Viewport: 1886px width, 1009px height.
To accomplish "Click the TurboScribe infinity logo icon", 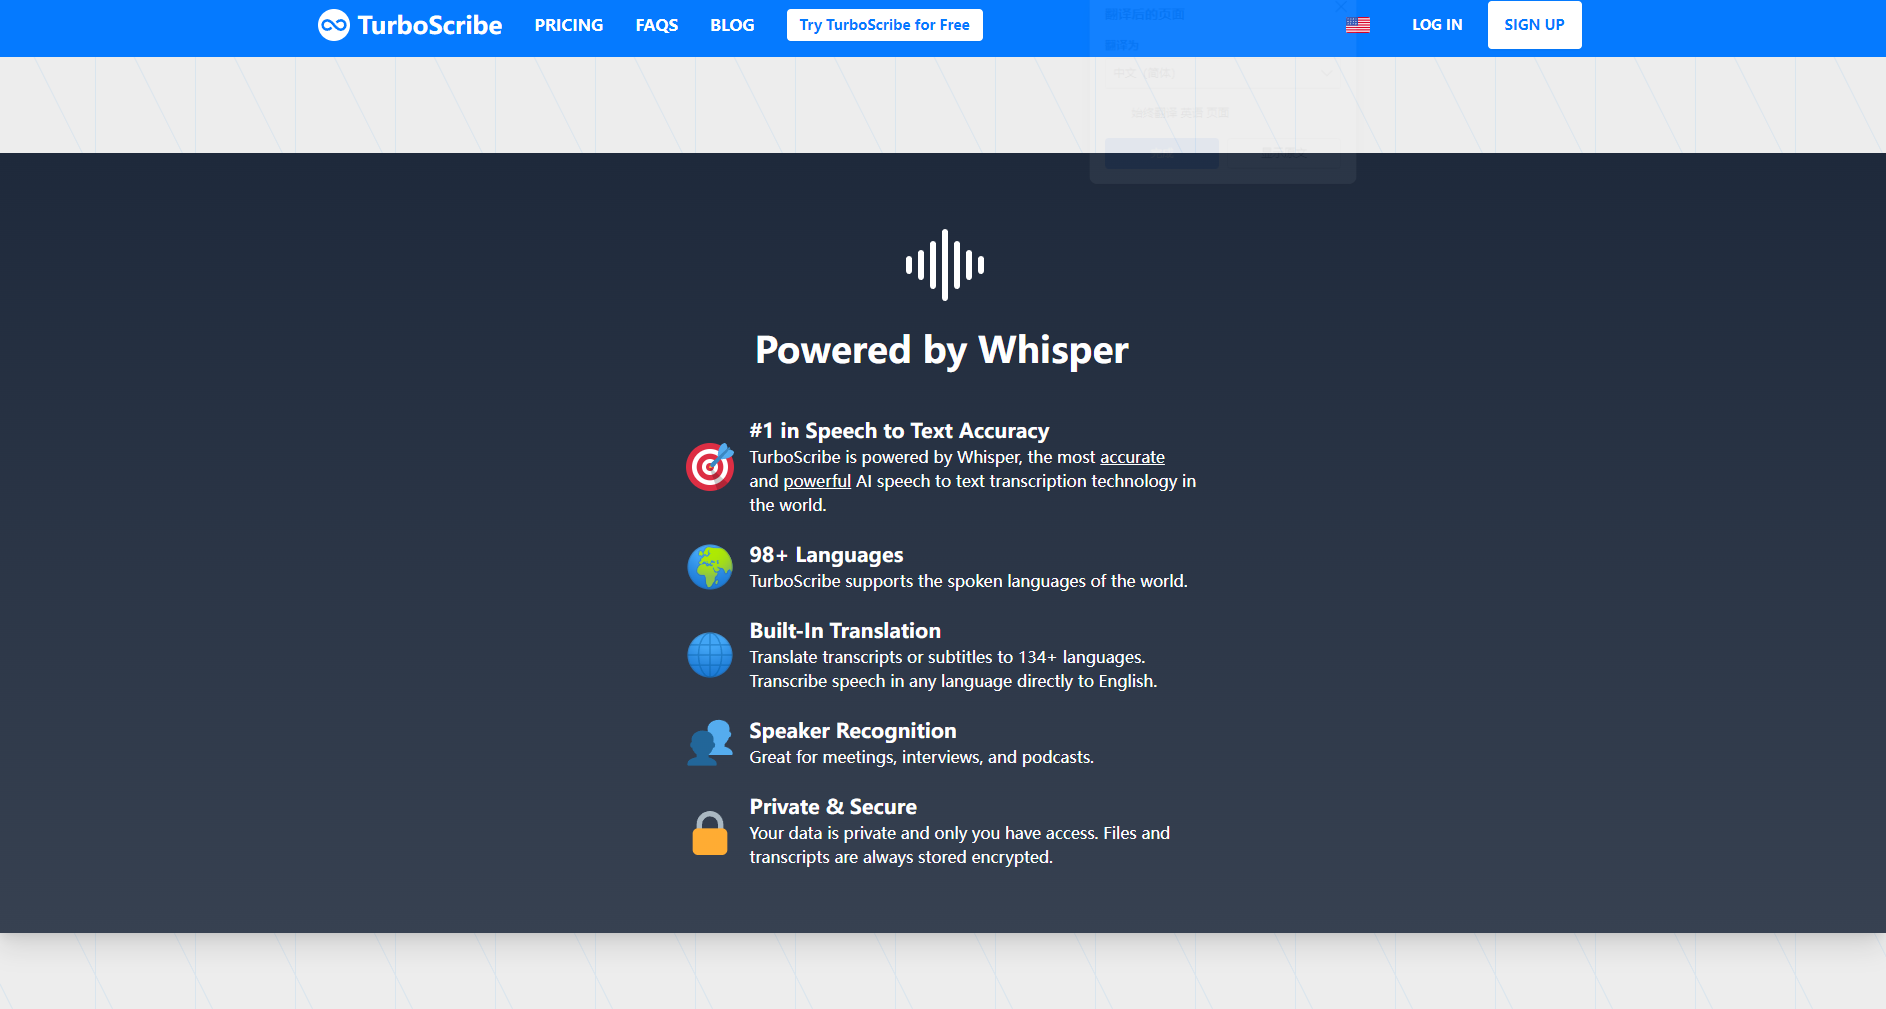I will pyautogui.click(x=334, y=25).
